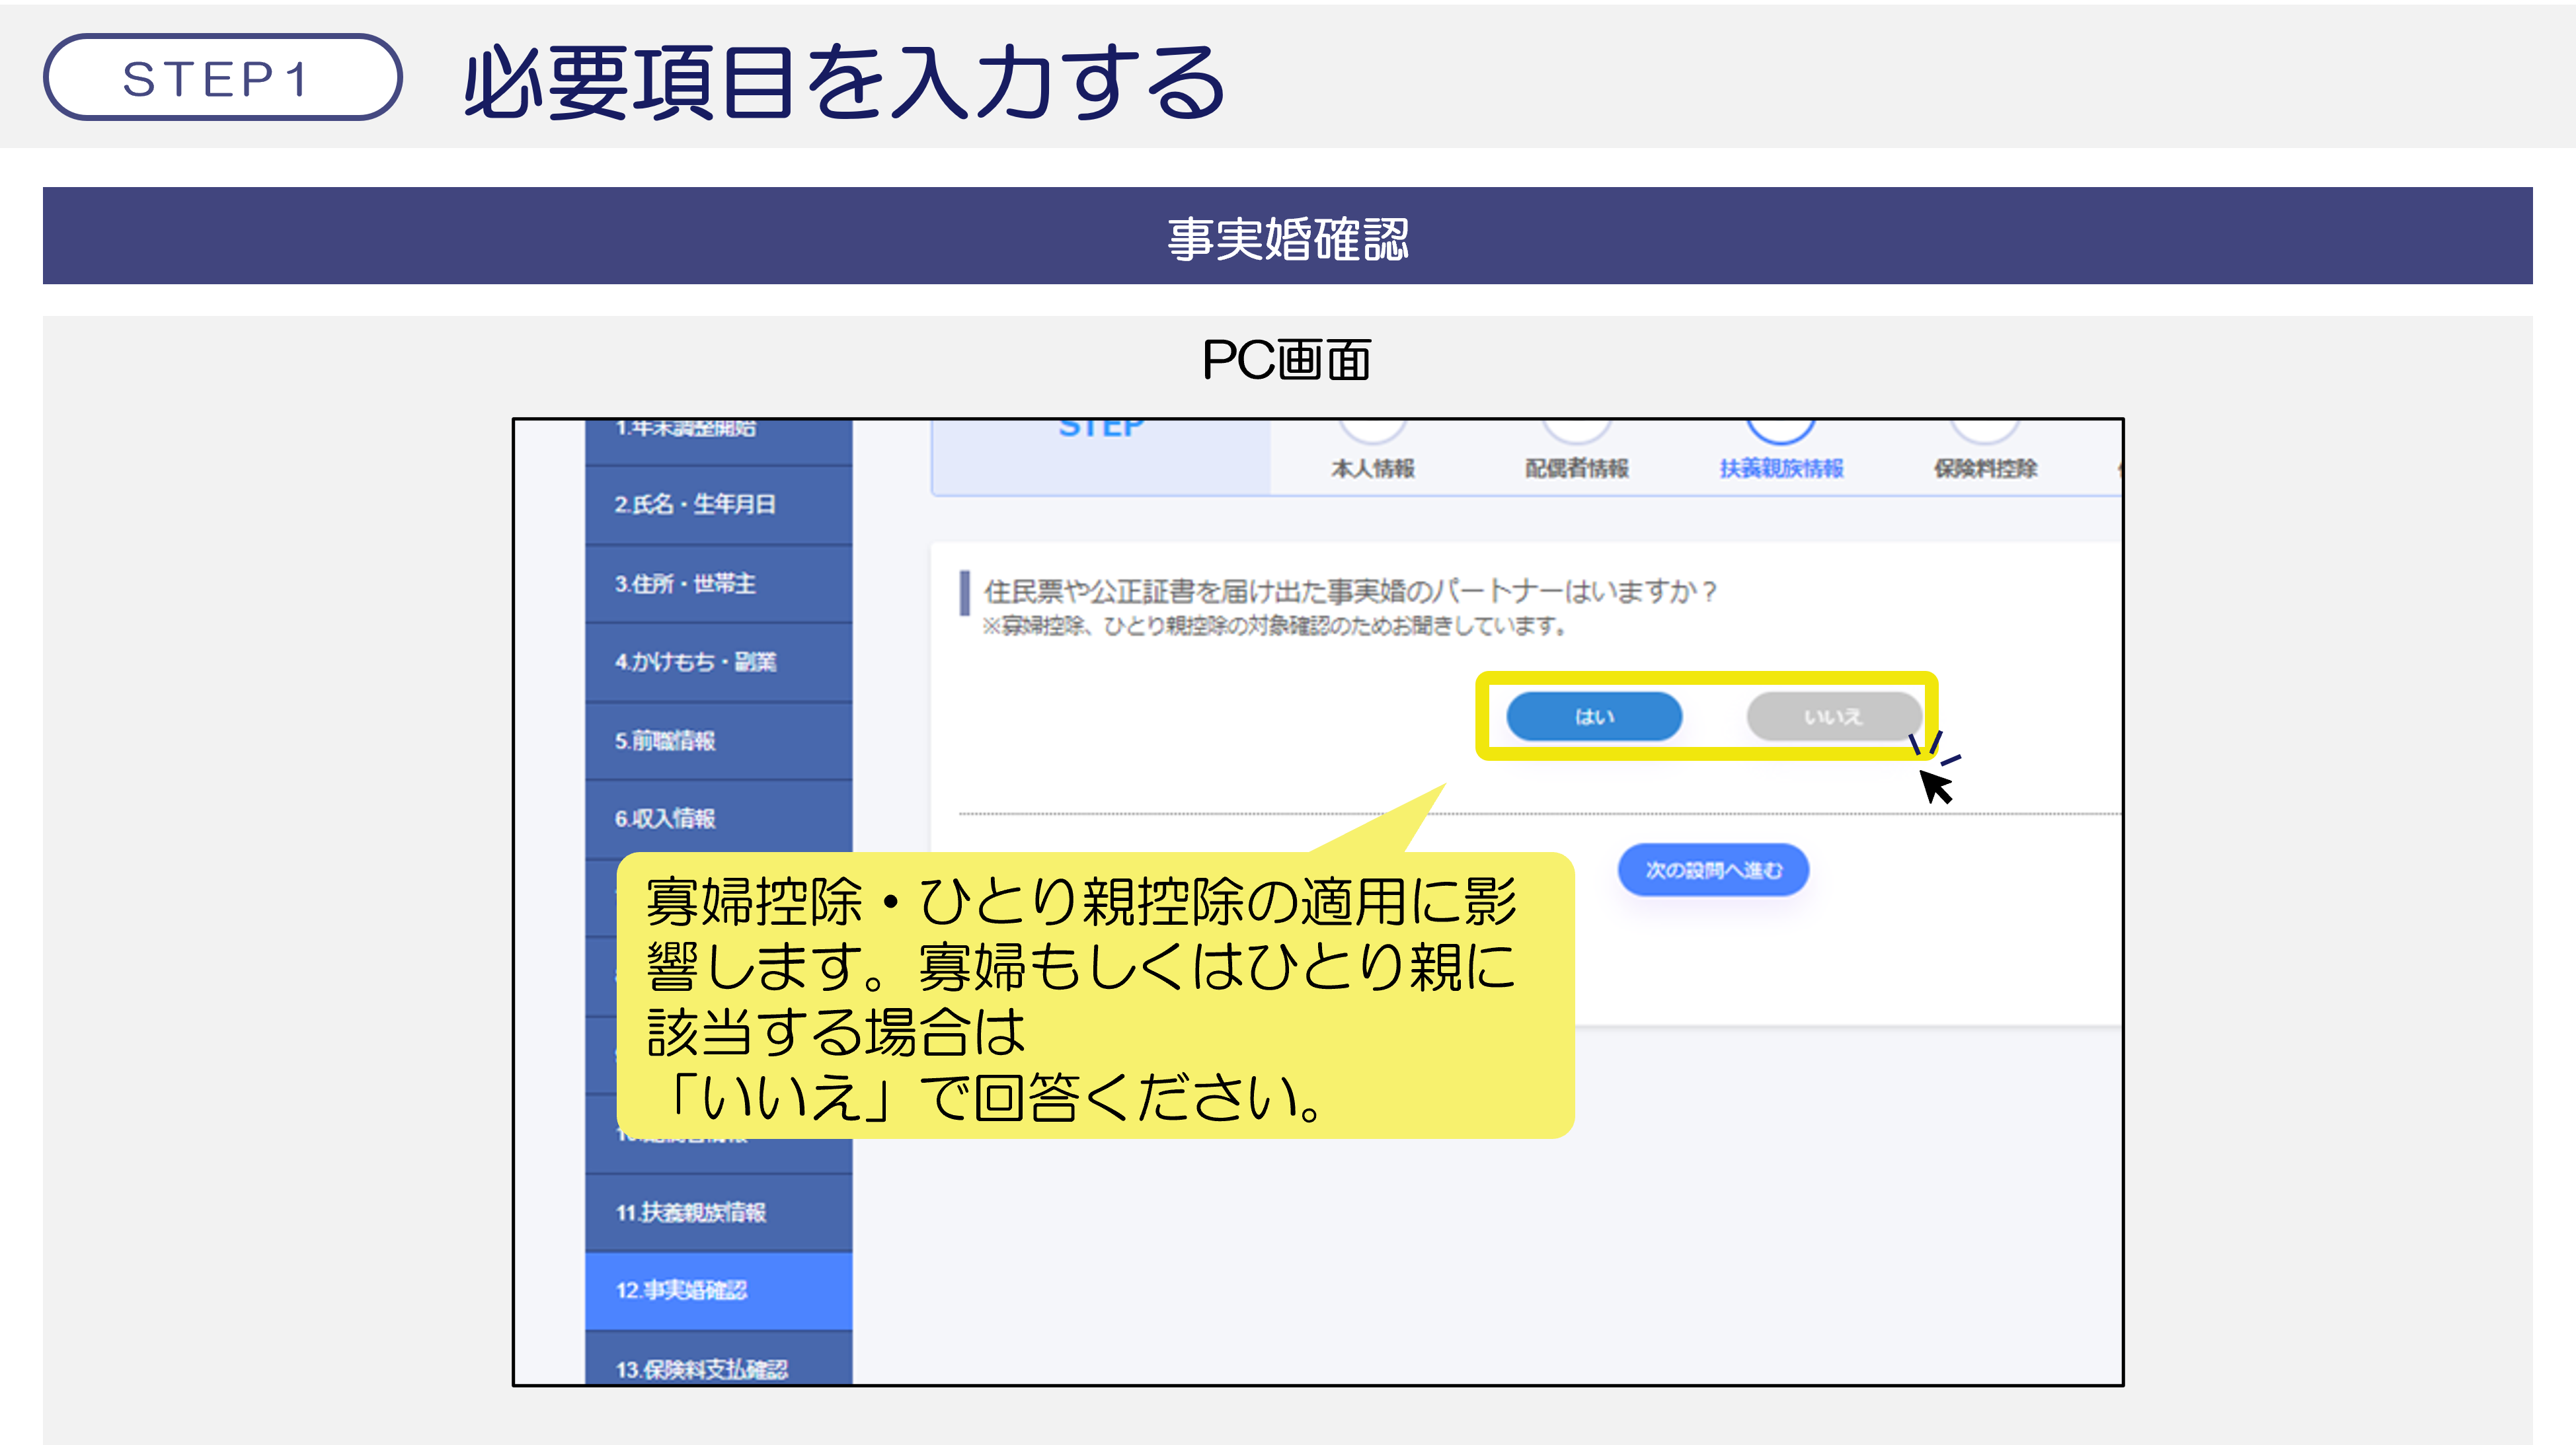Click the 事実婚確認 dark blue title banner
Image resolution: width=2576 pixels, height=1445 pixels.
point(1288,237)
